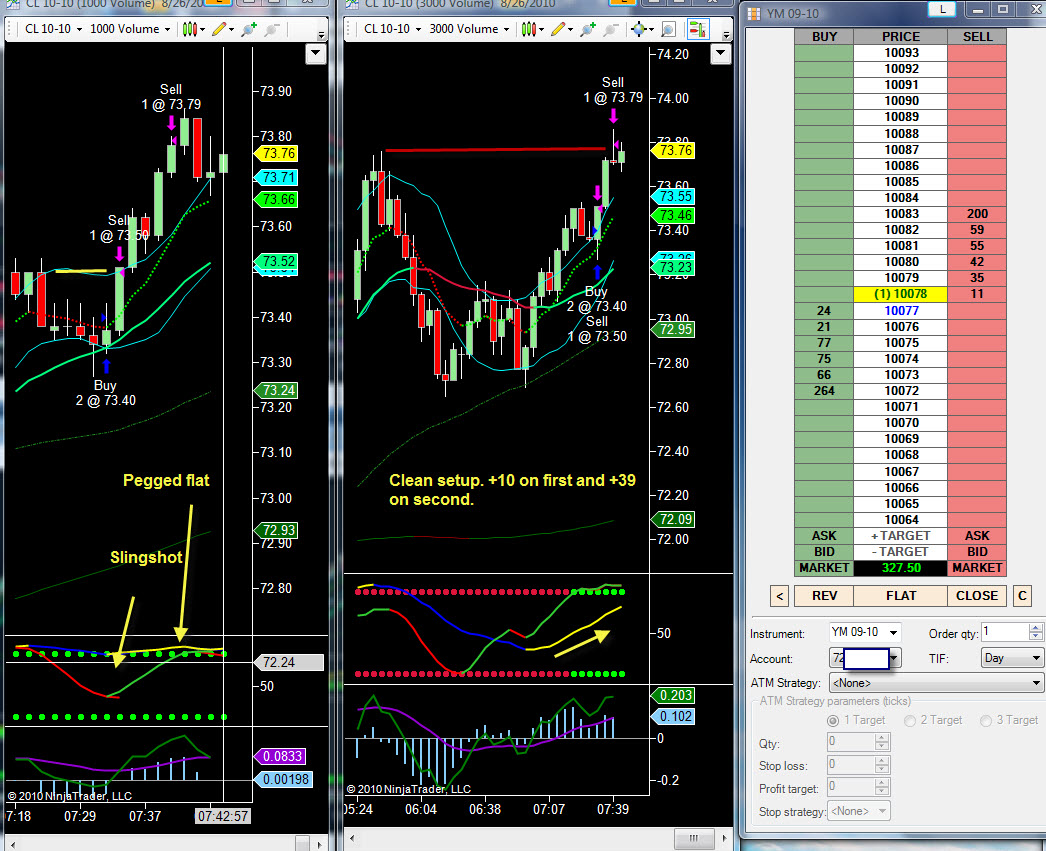Screen dimensions: 1046x851
Task: Click the FLAT button
Action: coord(901,596)
